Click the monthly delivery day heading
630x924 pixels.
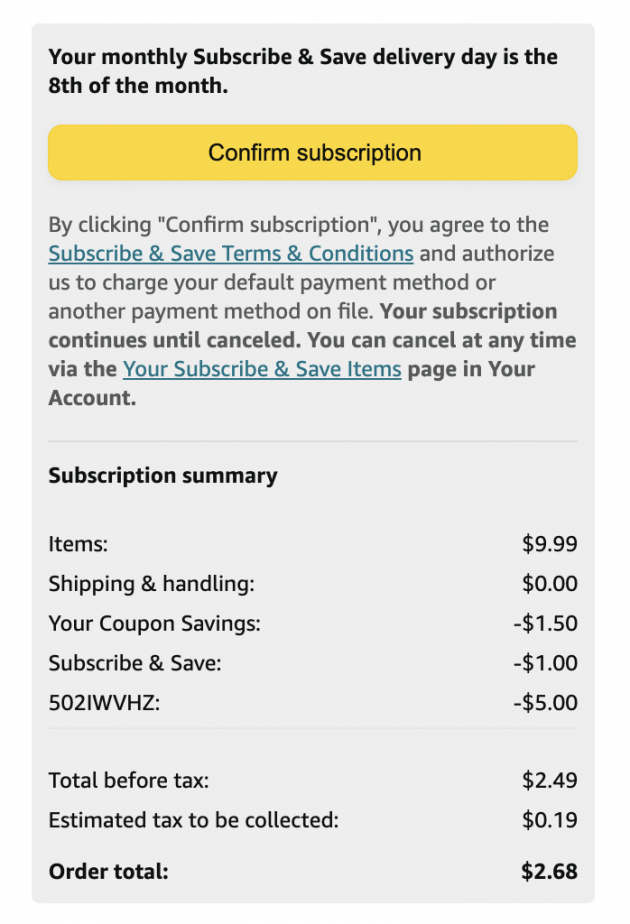pyautogui.click(x=303, y=71)
